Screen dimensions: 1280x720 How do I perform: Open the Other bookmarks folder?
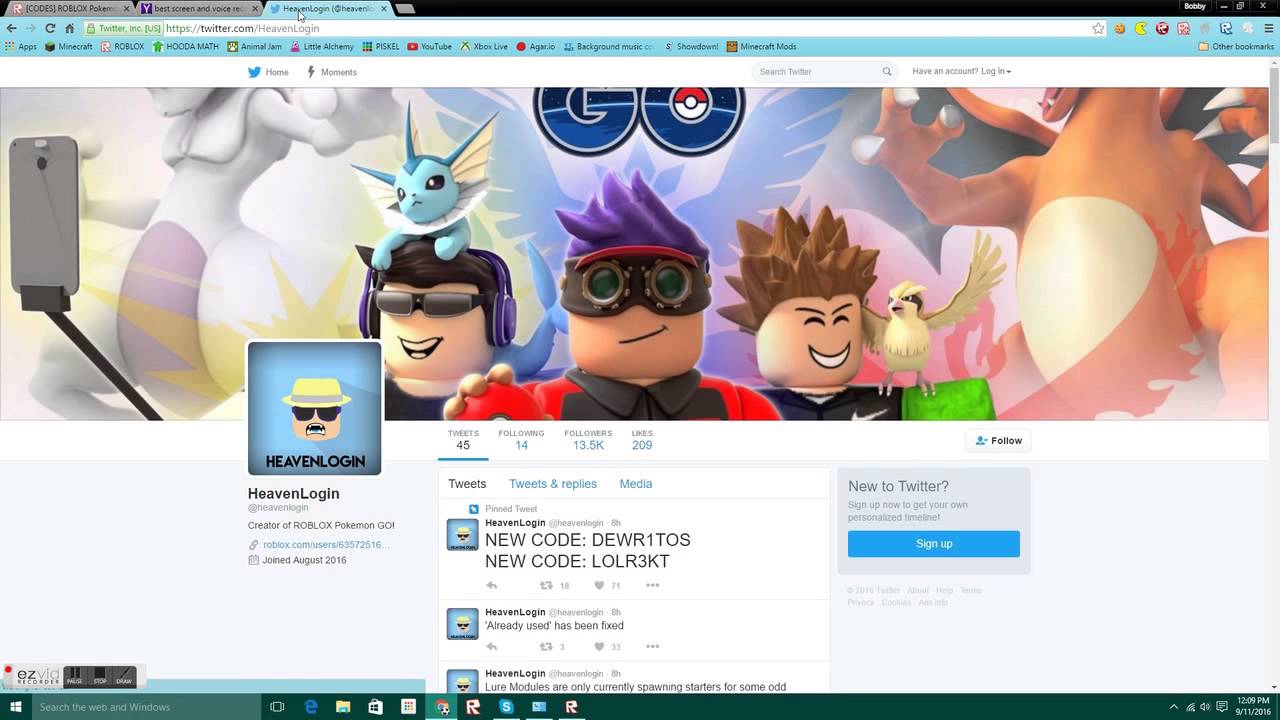(x=1236, y=47)
